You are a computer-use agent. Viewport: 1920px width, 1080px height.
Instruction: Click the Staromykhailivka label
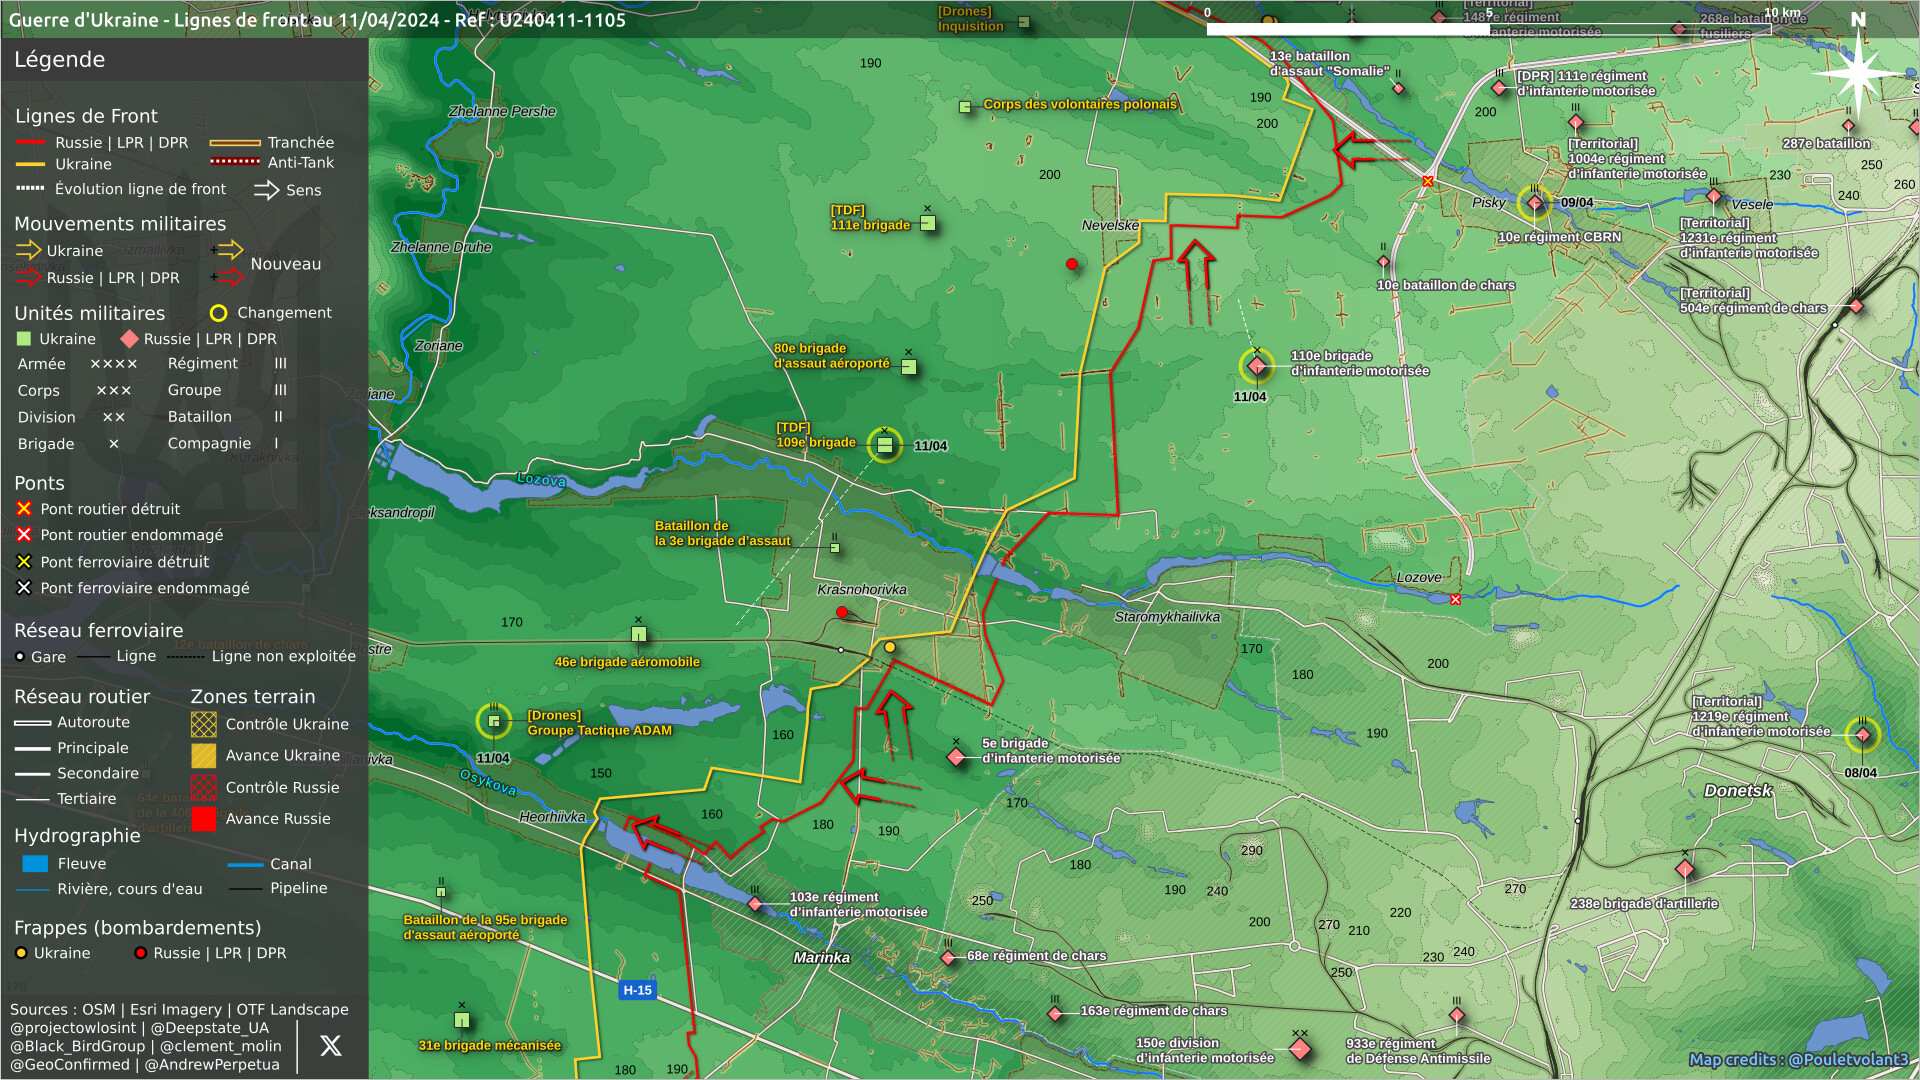click(x=1167, y=617)
